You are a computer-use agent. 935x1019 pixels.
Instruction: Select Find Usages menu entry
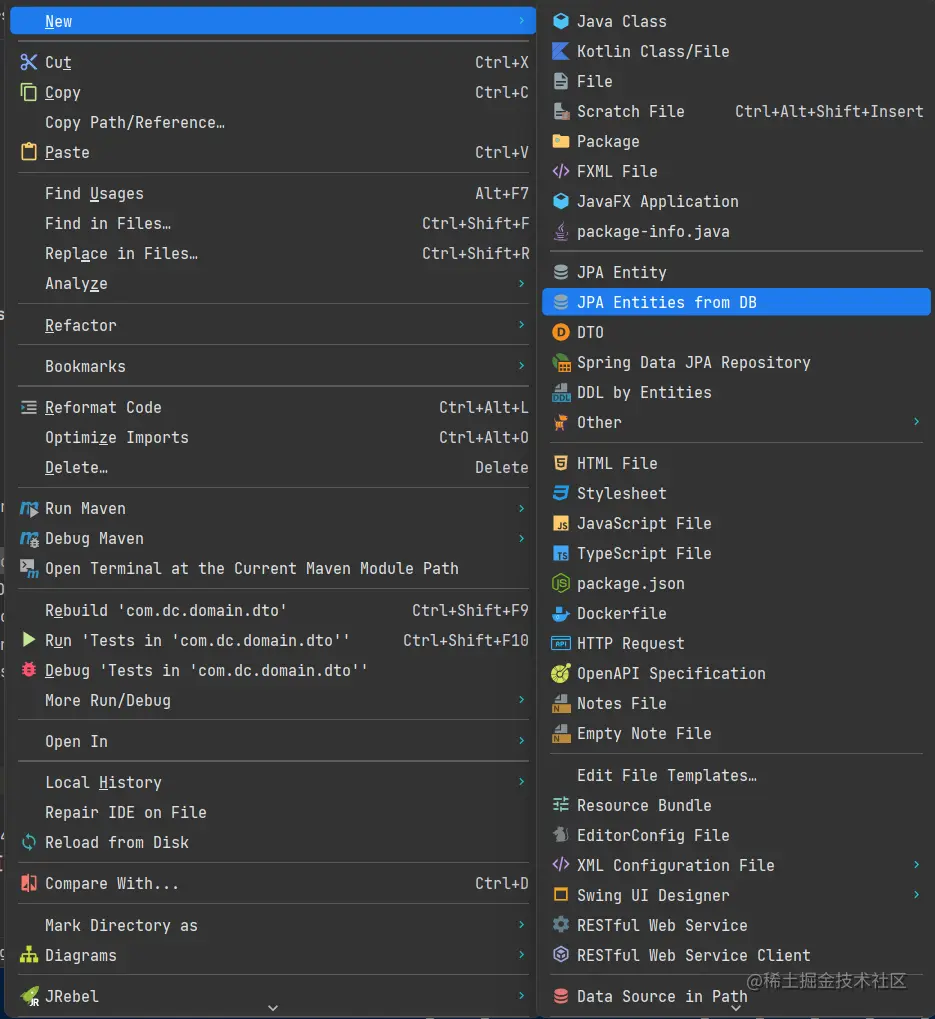(273, 194)
